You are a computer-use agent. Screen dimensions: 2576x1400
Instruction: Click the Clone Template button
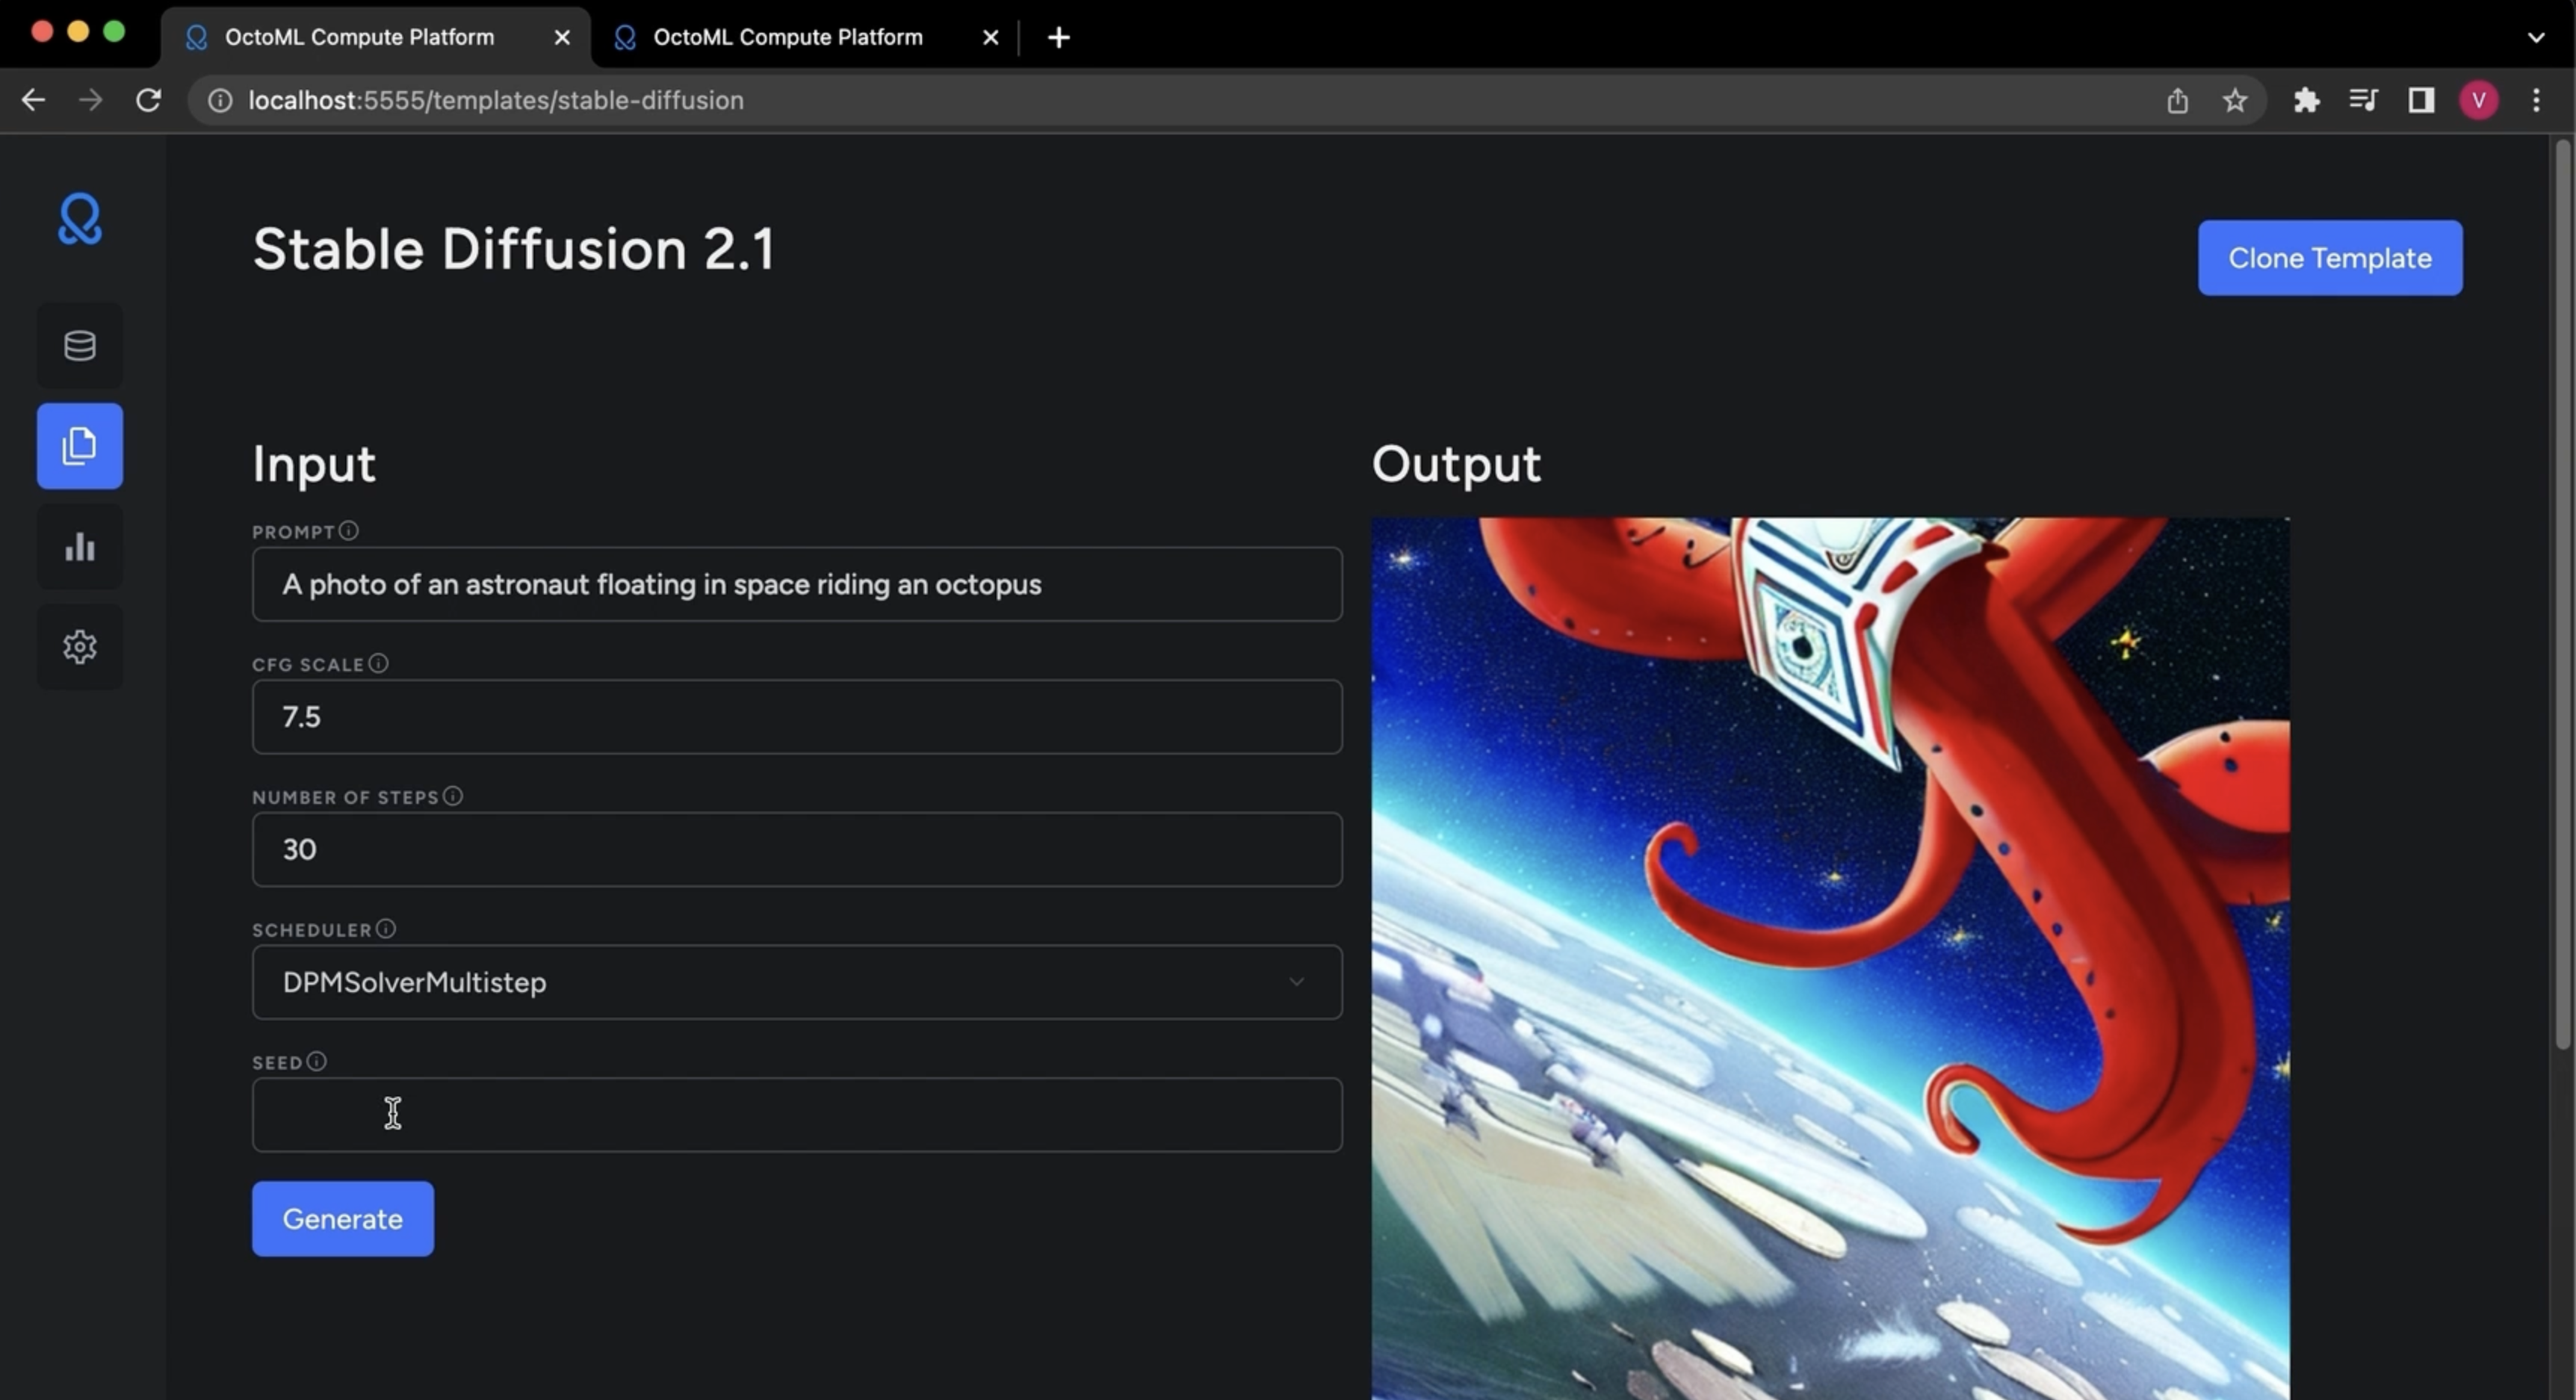(x=2329, y=258)
